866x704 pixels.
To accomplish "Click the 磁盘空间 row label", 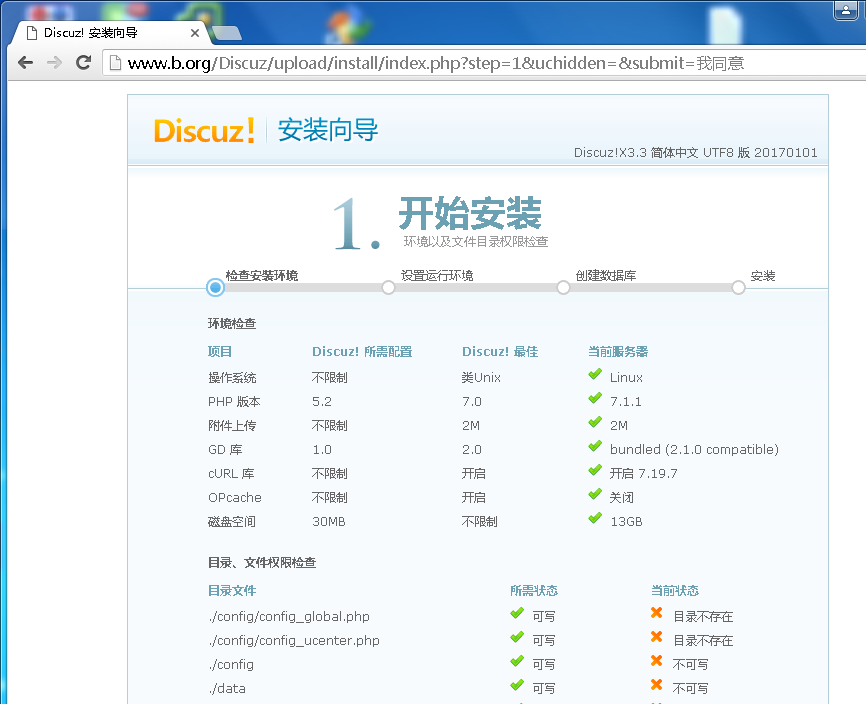I will point(232,522).
